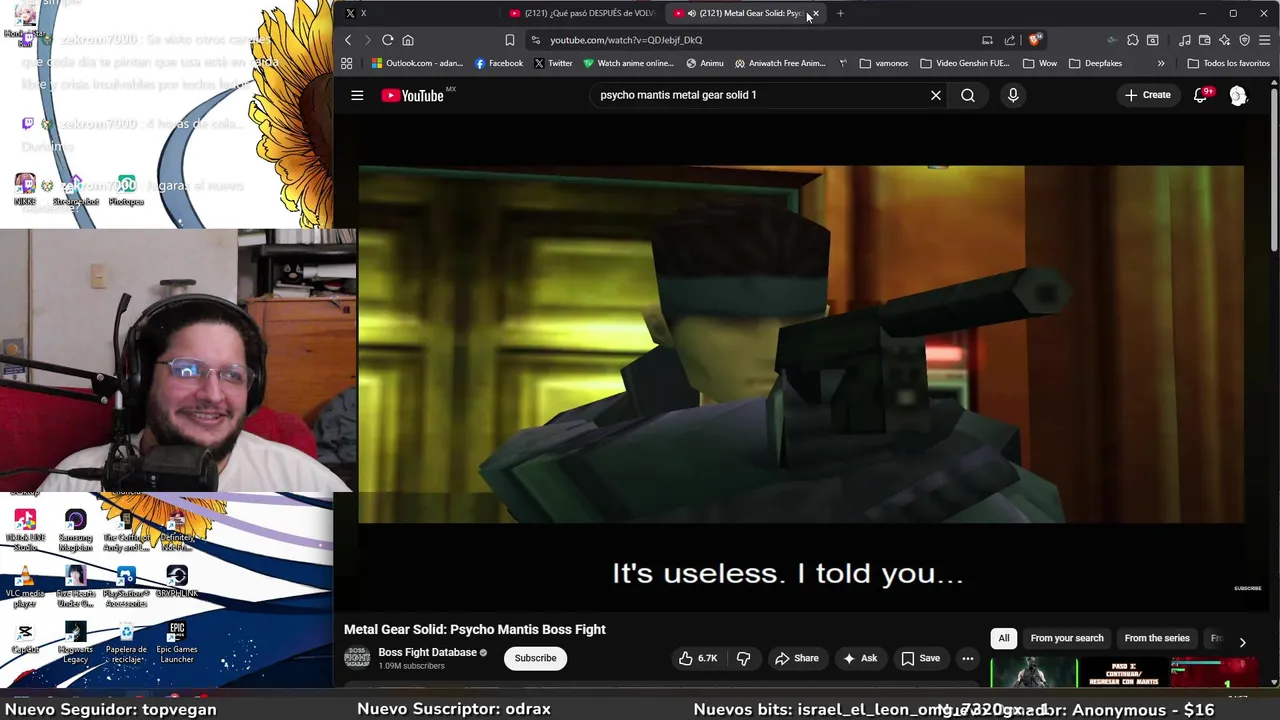Click the browser address bar URL

tap(626, 40)
